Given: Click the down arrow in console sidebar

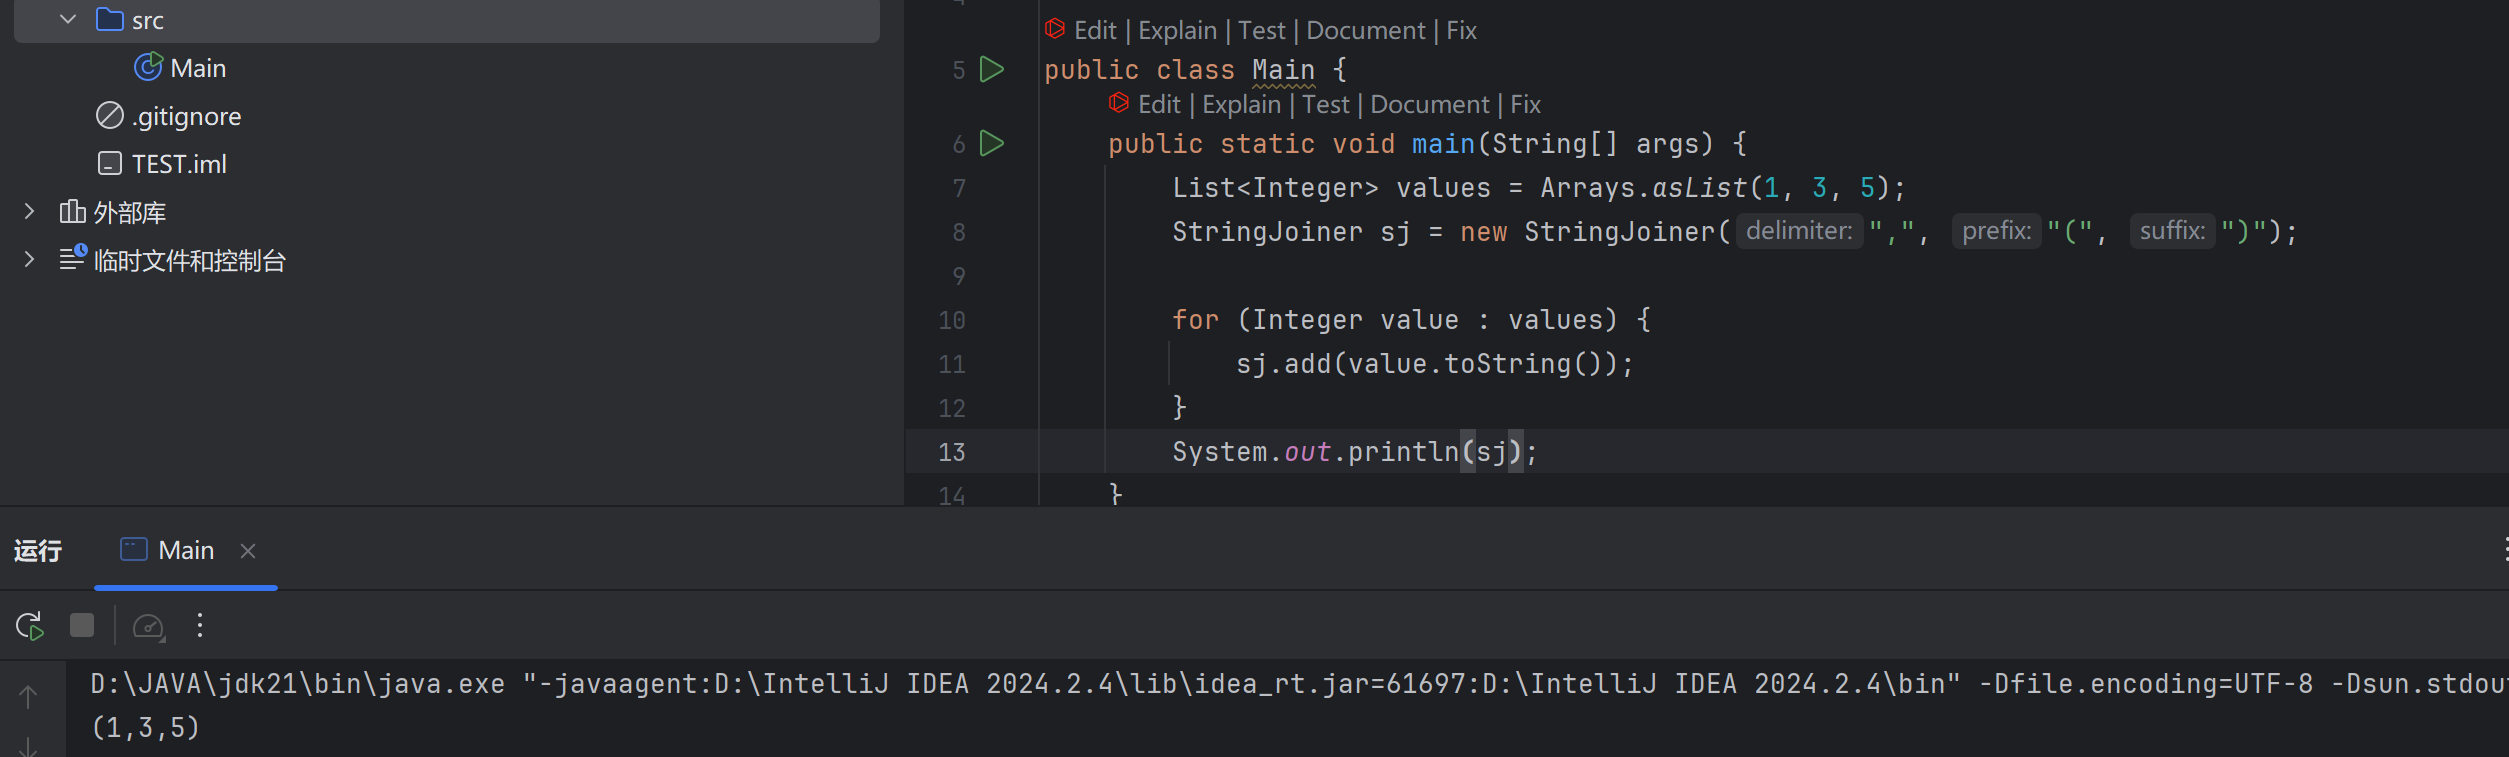Looking at the screenshot, I should click(x=28, y=746).
